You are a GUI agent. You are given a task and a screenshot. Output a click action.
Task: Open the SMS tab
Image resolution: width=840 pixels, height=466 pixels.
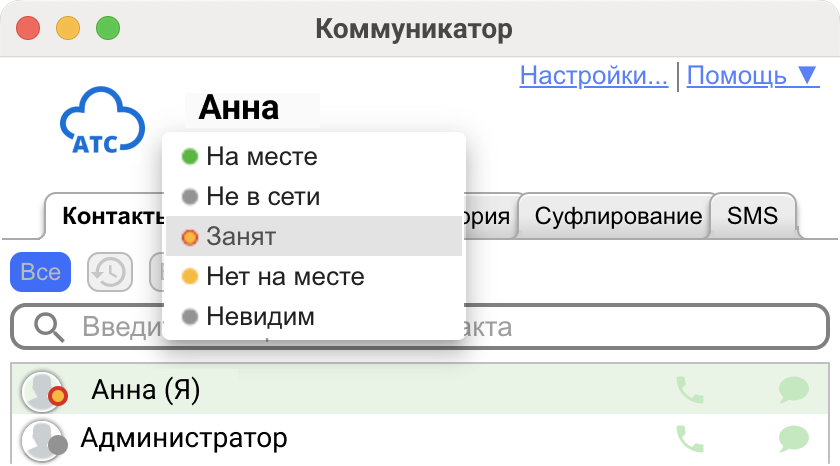(x=752, y=216)
